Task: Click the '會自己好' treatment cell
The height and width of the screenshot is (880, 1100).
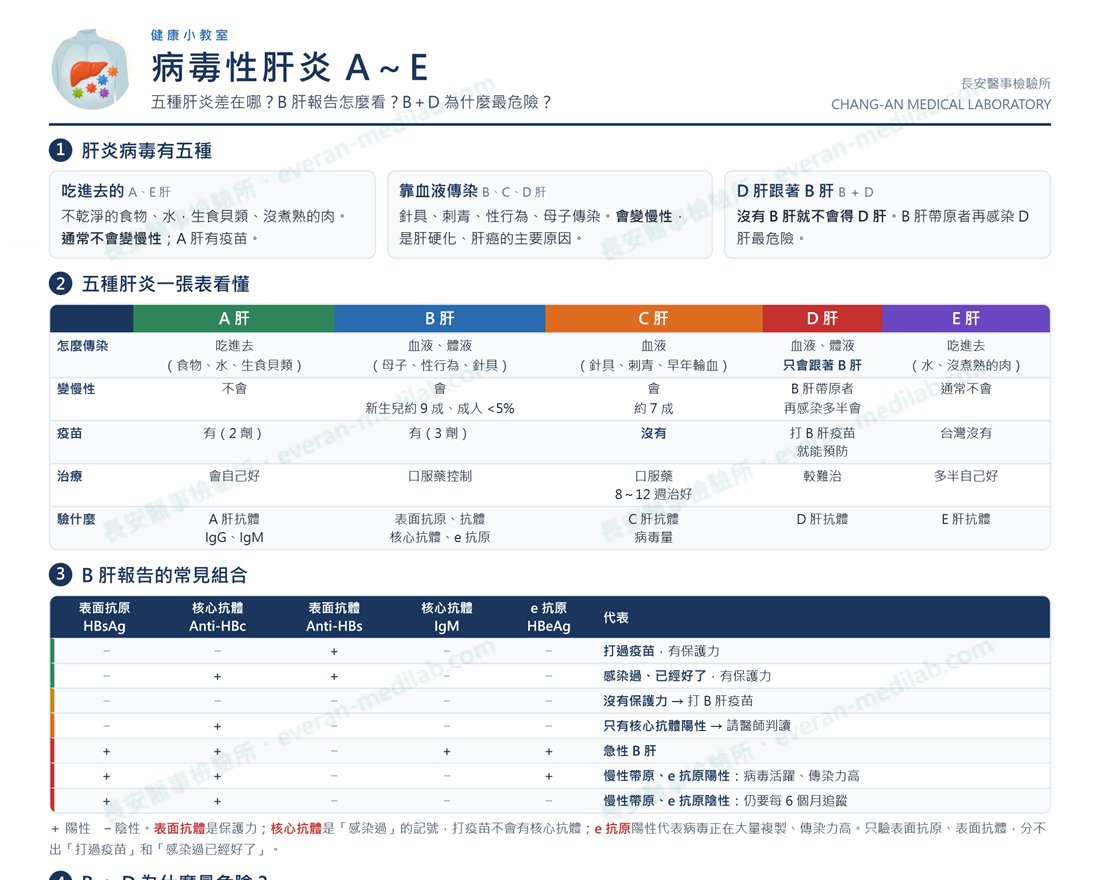Action: (234, 476)
